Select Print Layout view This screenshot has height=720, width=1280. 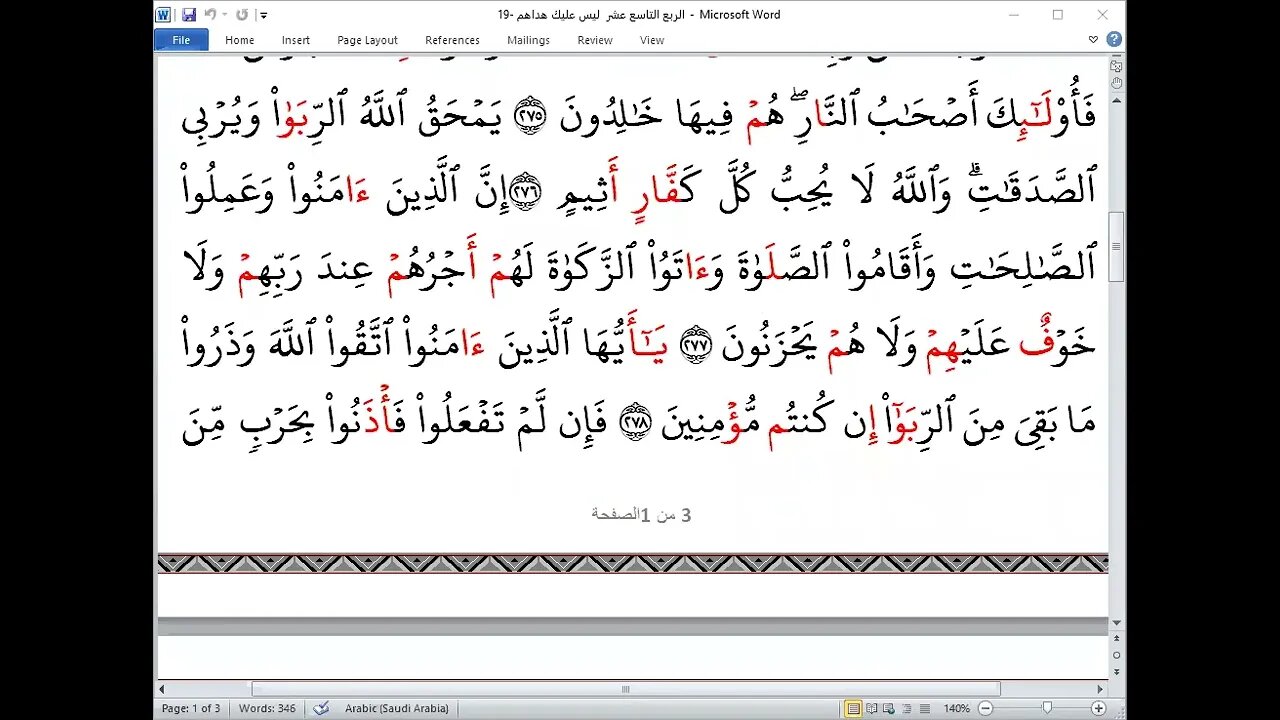pyautogui.click(x=853, y=708)
